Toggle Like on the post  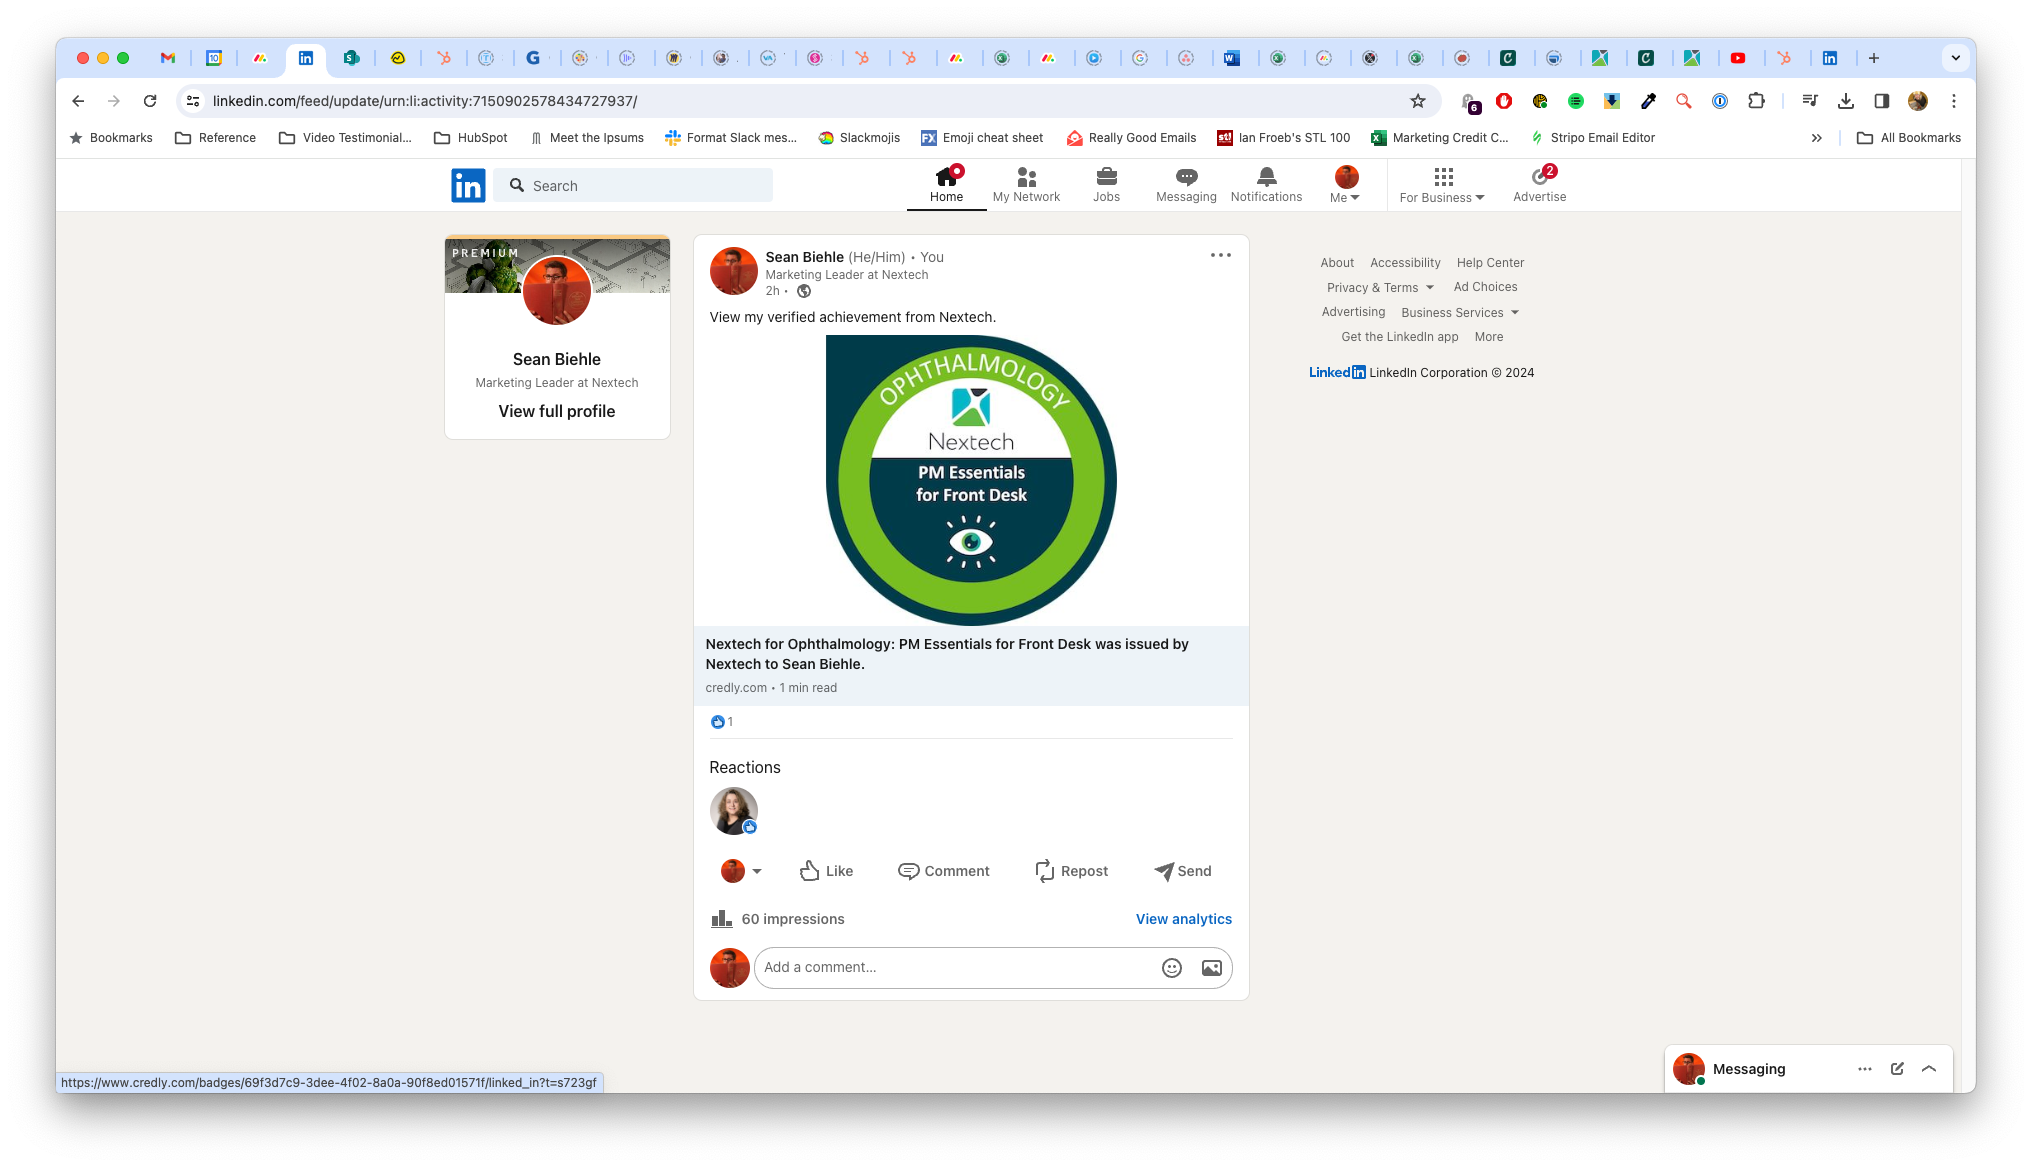coord(826,871)
